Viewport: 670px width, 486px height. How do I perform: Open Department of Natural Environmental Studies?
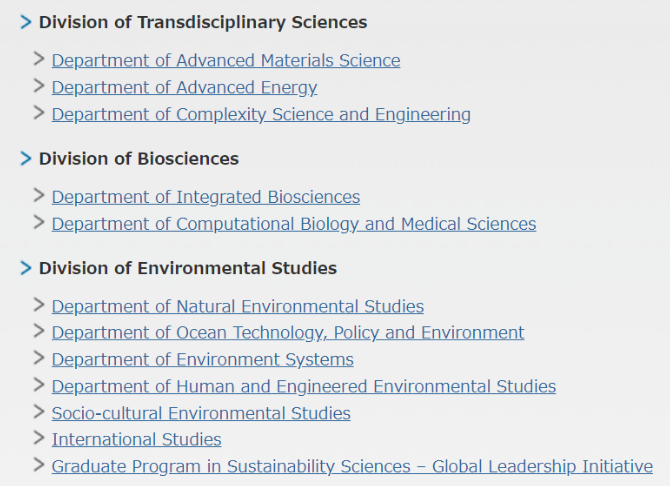point(238,306)
